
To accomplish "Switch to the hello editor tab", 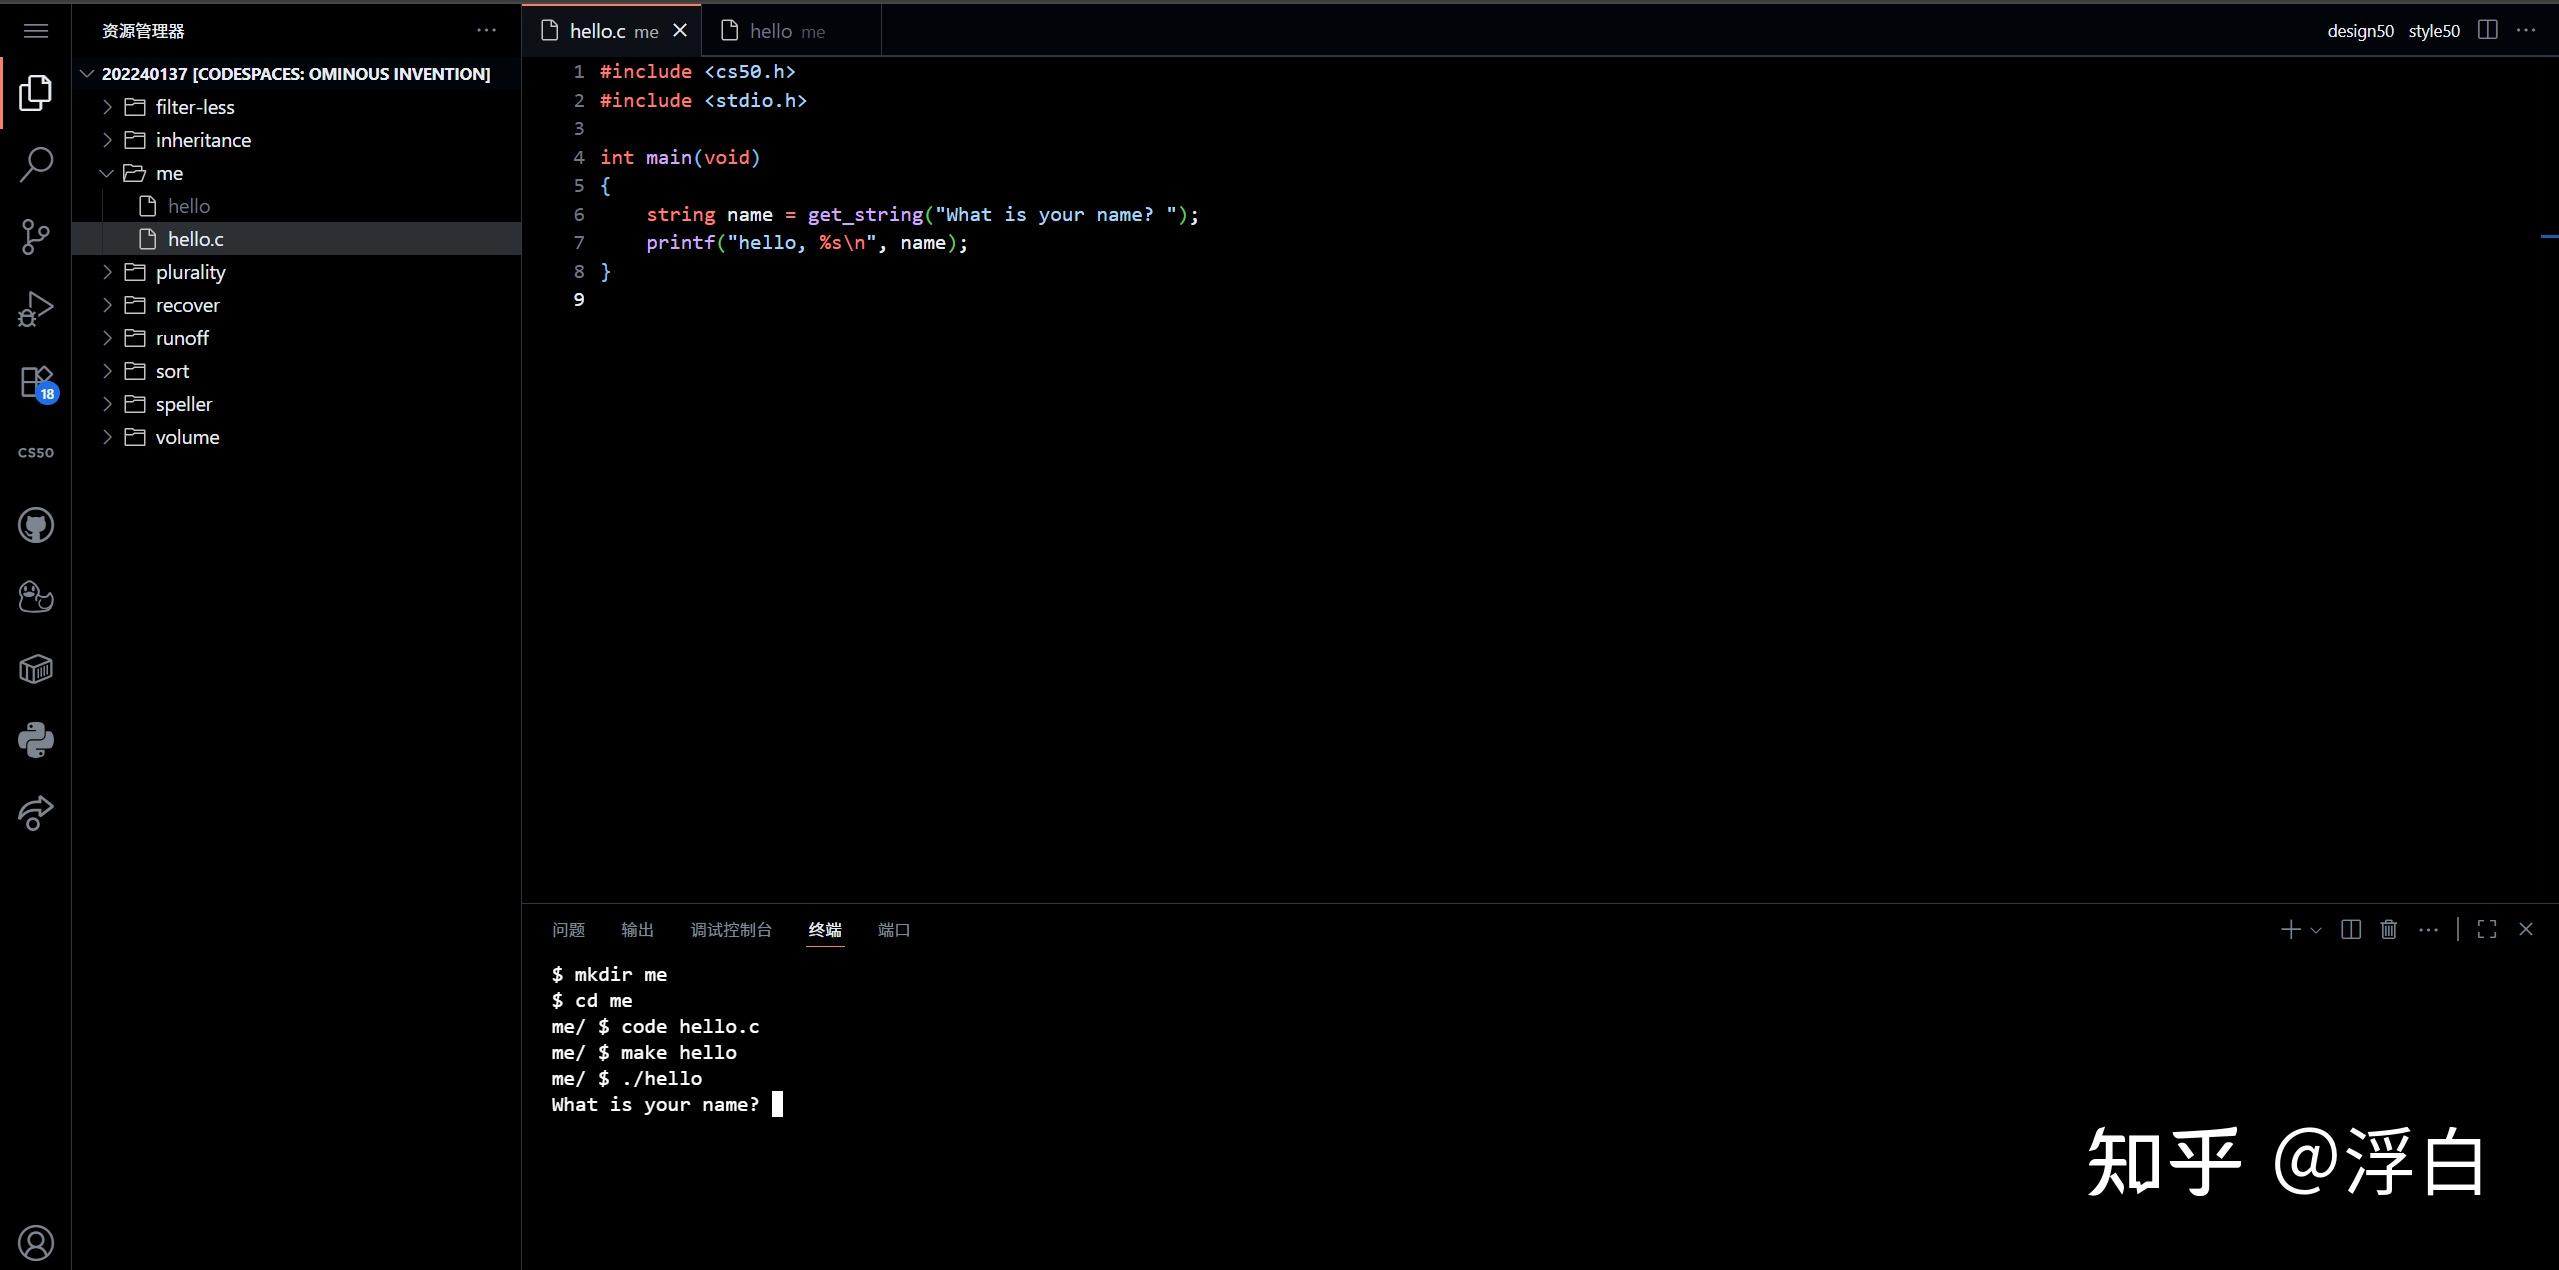I will [771, 31].
